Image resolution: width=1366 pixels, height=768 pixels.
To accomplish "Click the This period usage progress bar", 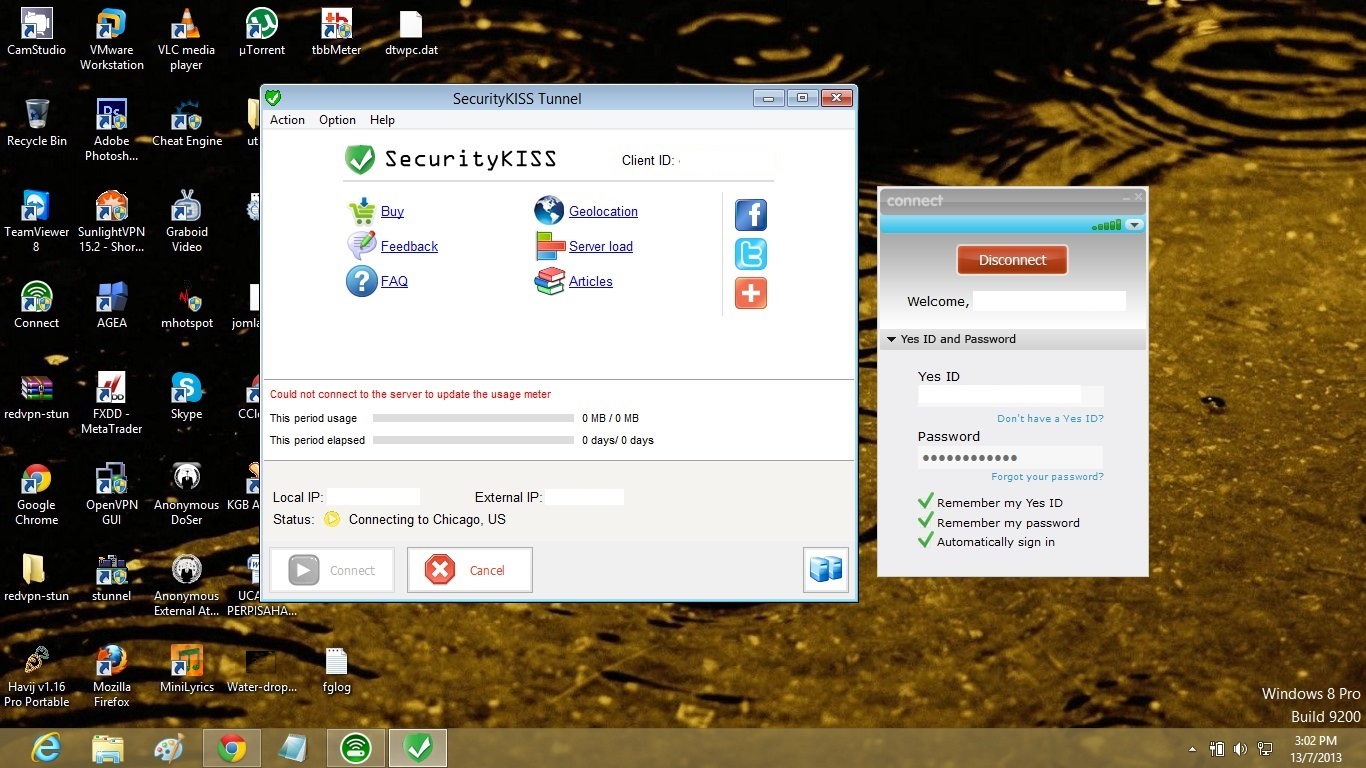I will click(473, 418).
